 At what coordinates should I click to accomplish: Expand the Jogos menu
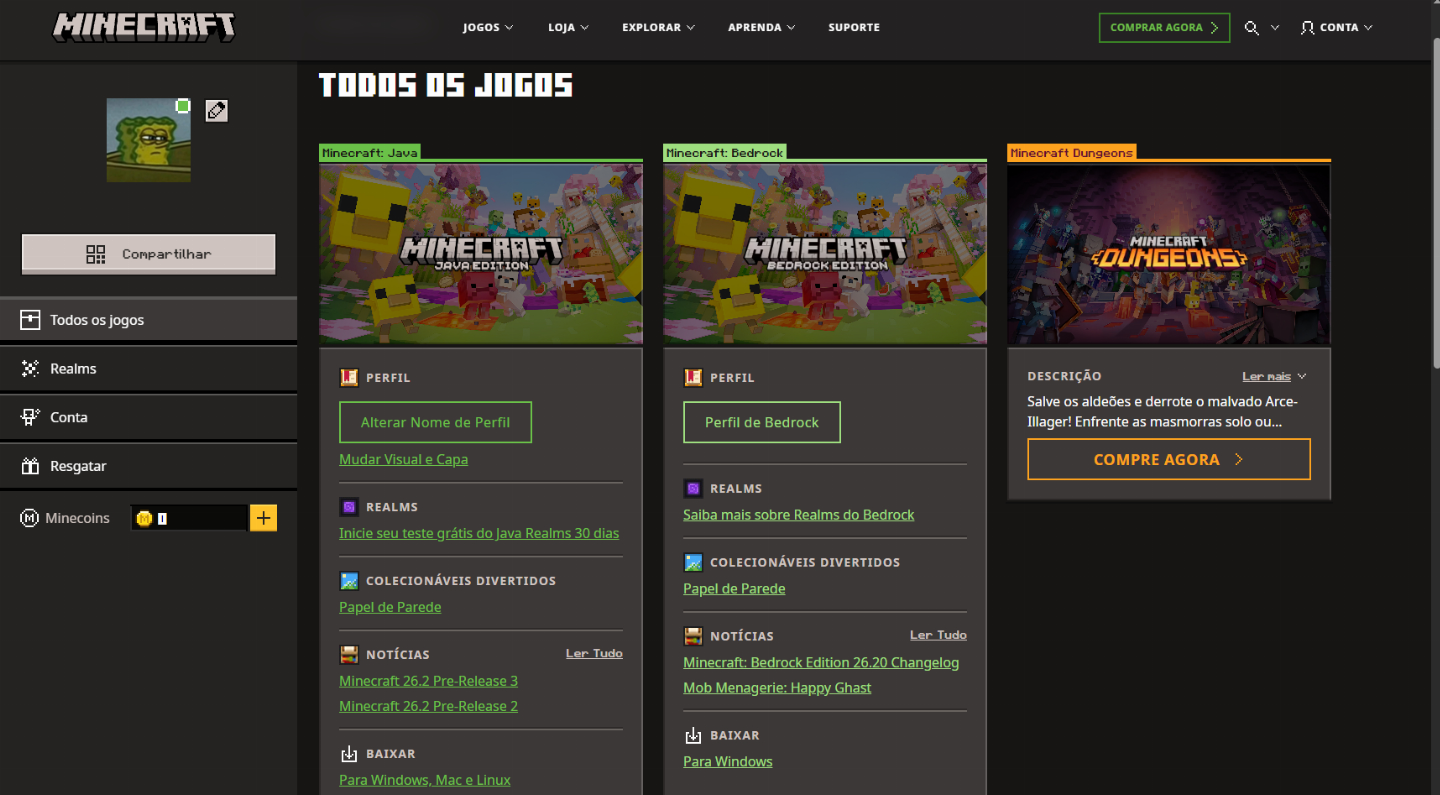pos(488,28)
